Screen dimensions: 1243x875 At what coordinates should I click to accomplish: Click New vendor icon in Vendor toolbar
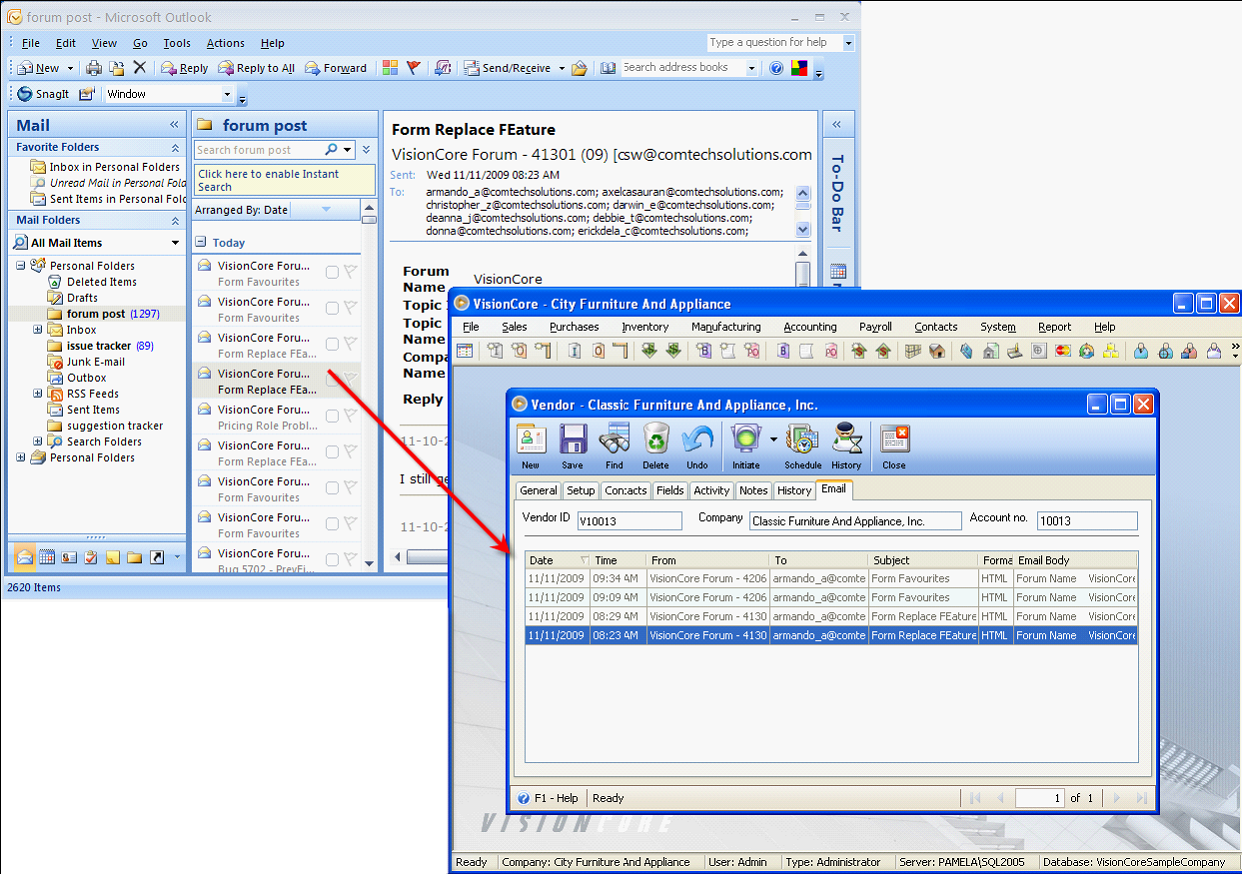pyautogui.click(x=531, y=440)
